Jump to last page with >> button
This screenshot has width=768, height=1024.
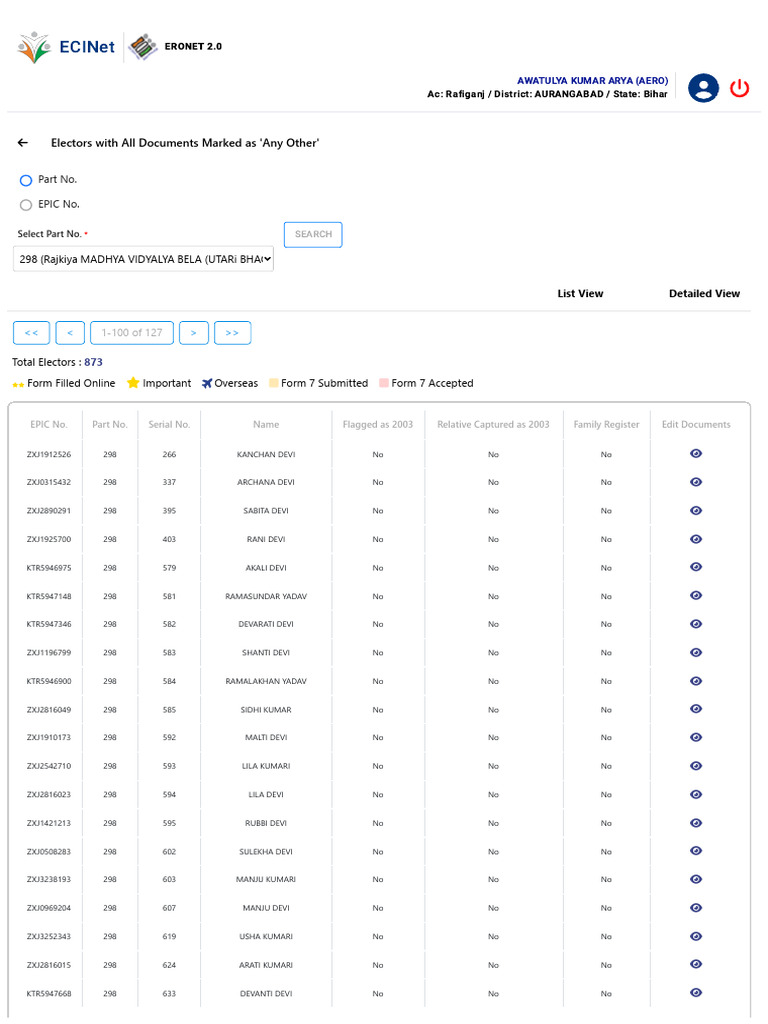(x=232, y=332)
